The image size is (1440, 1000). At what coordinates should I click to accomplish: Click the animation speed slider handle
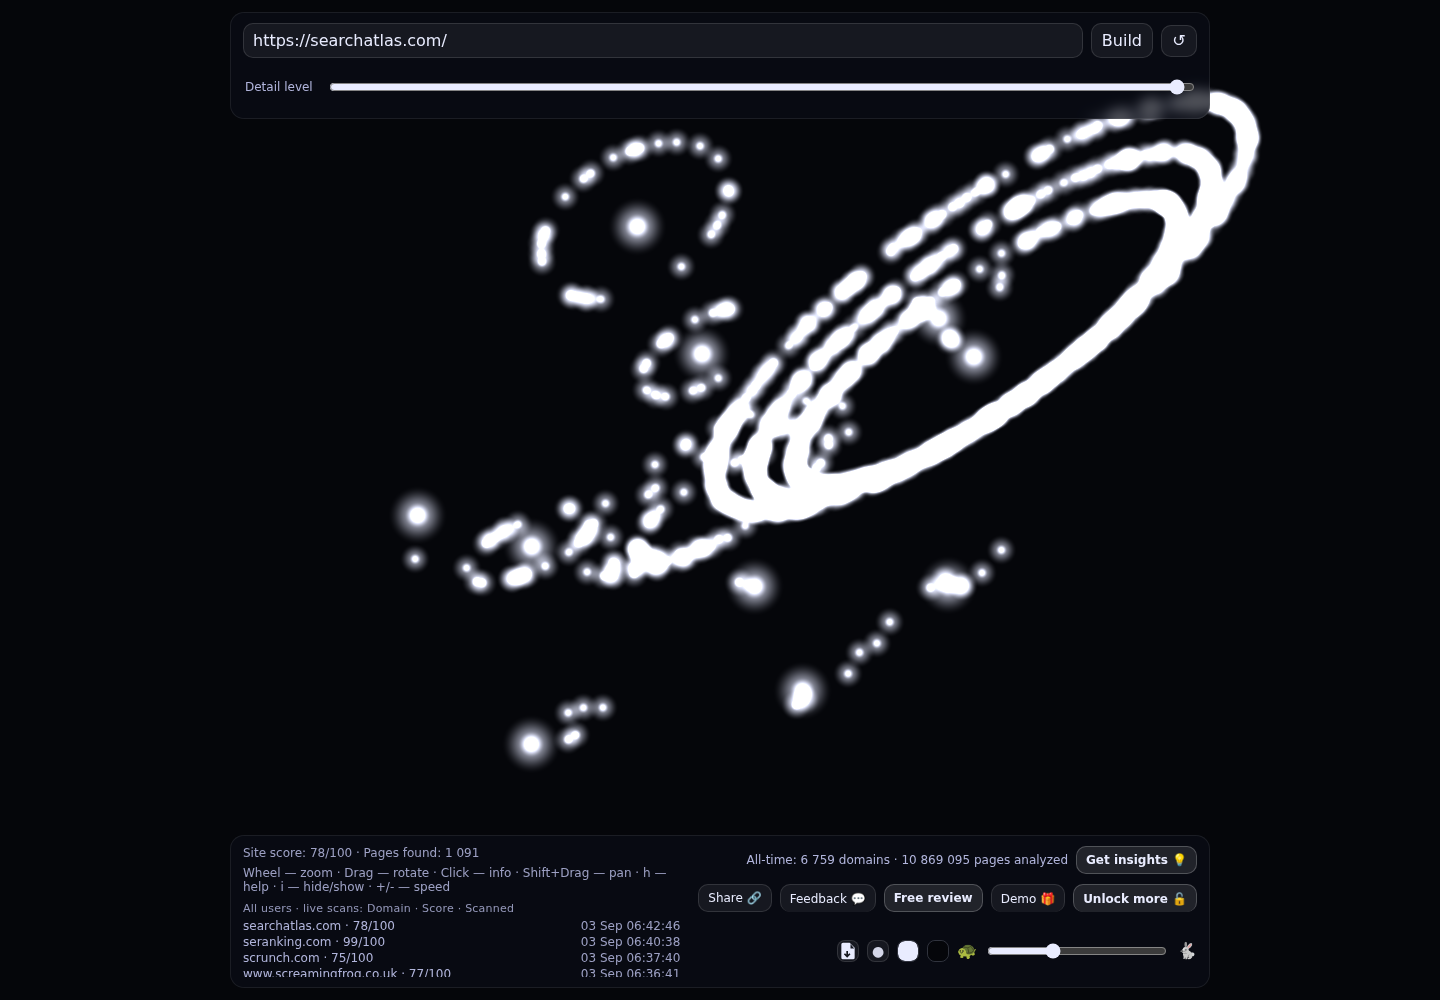[1053, 951]
